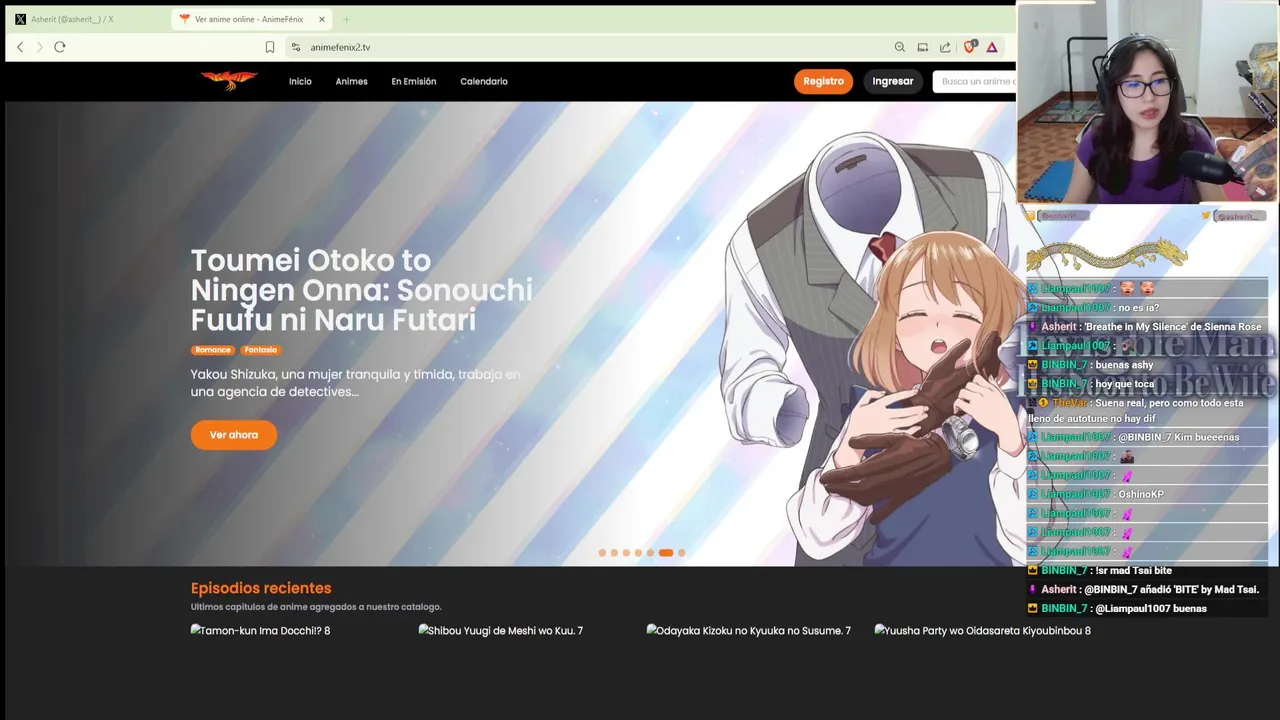Image resolution: width=1280 pixels, height=720 pixels.
Task: Open Shibou Yuugi de Meshi wo Kuu. 7
Action: (500, 631)
